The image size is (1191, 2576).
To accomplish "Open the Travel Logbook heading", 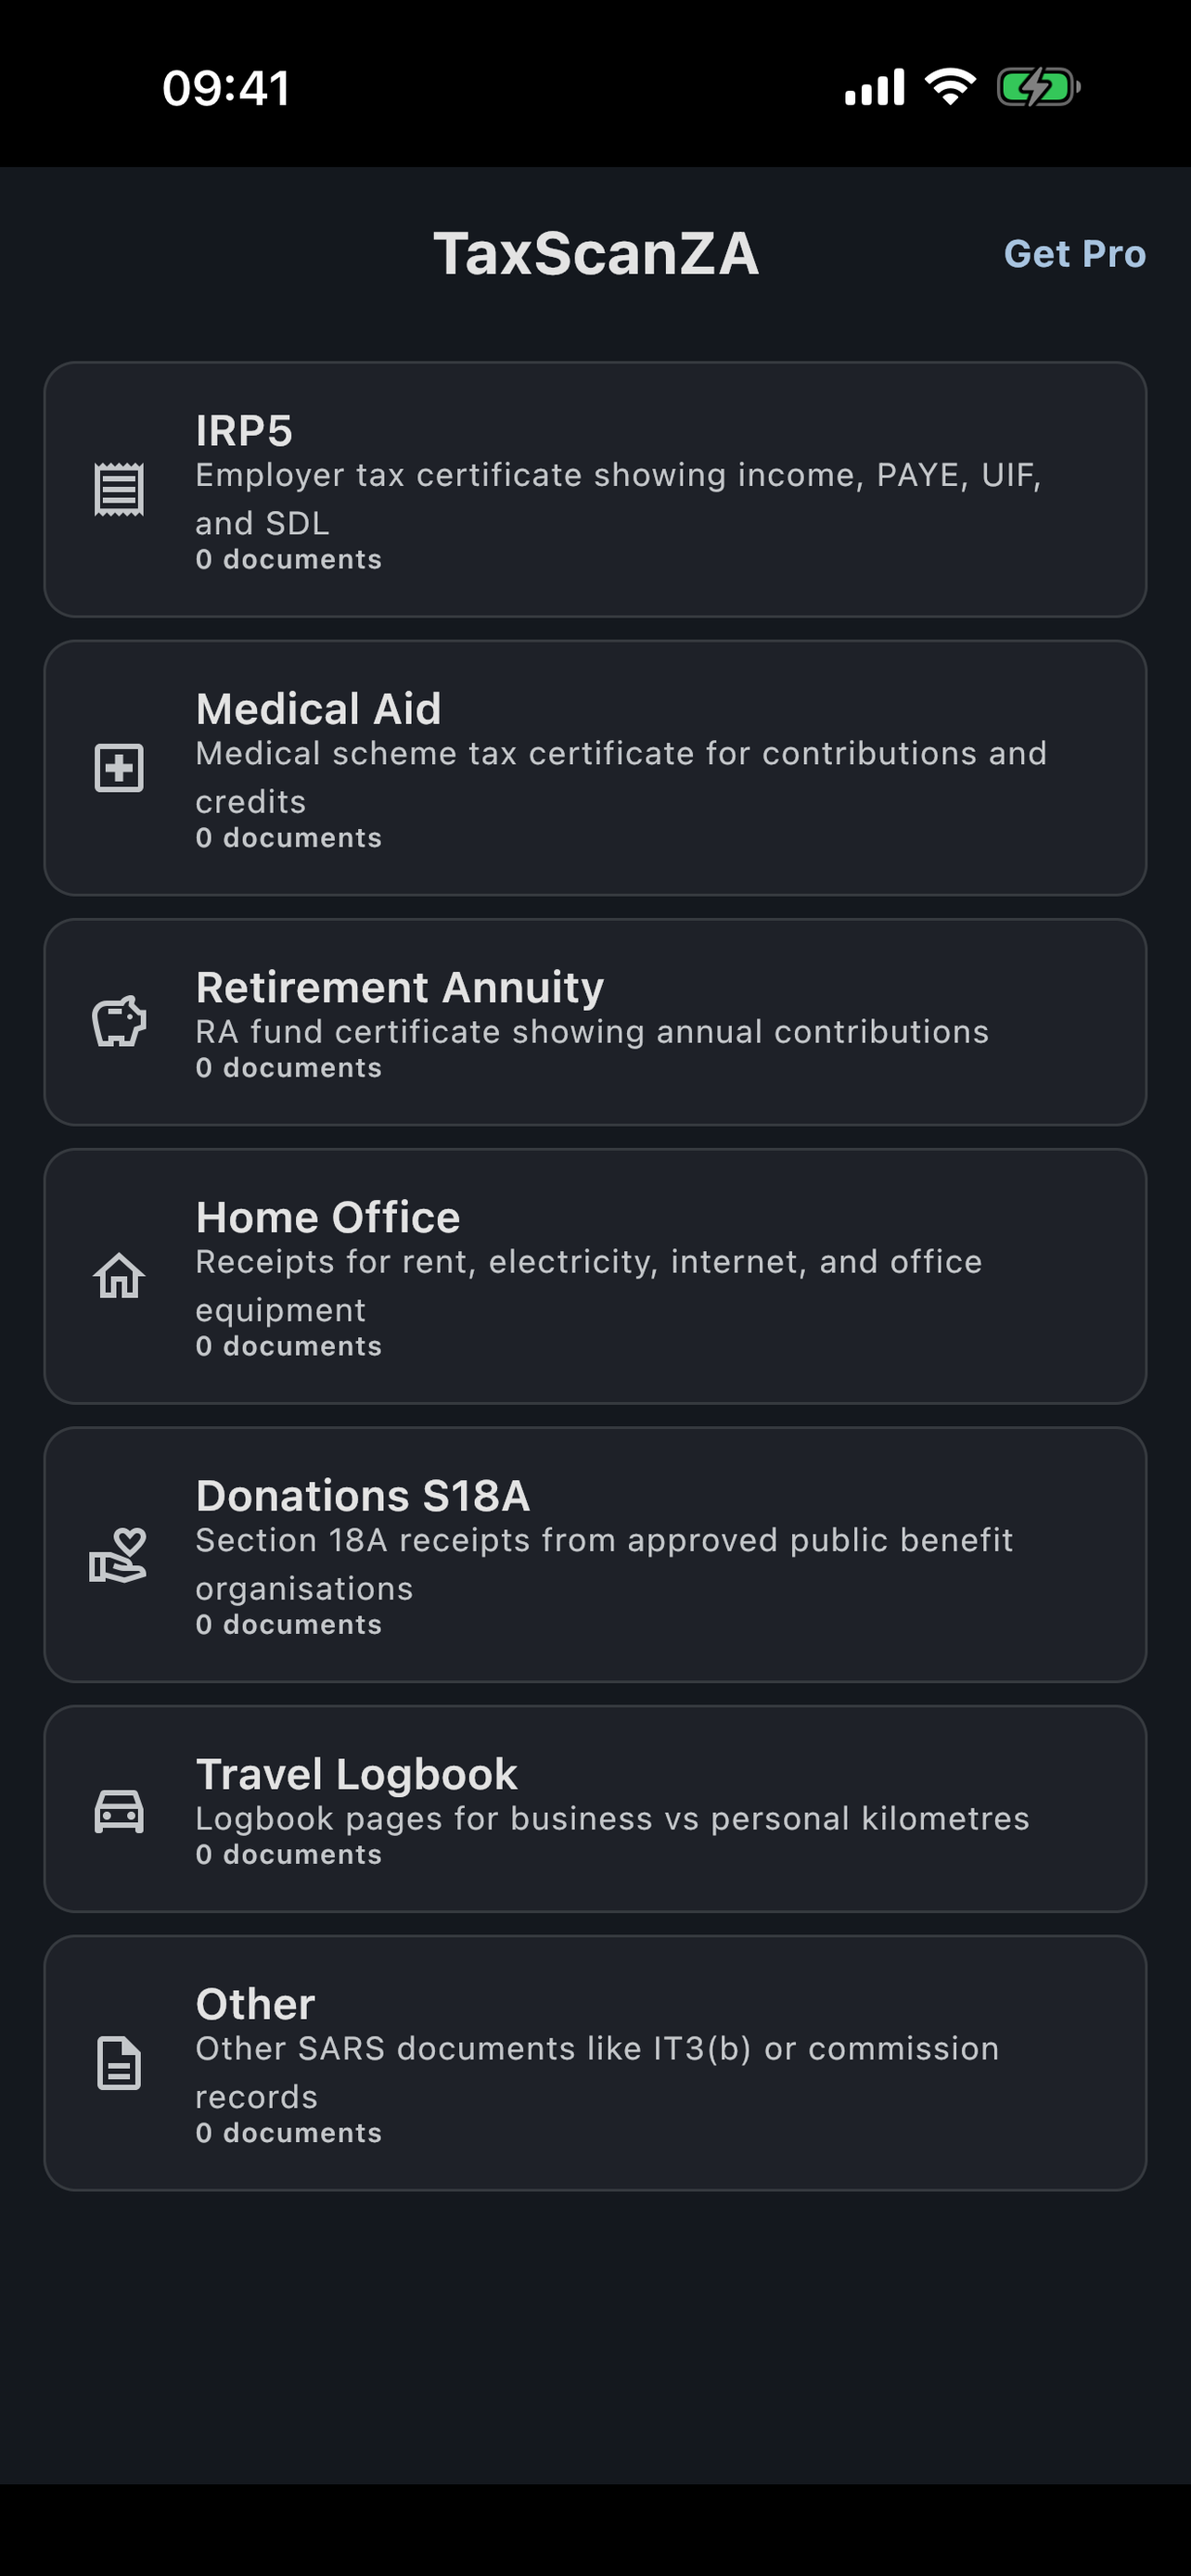I will point(357,1774).
